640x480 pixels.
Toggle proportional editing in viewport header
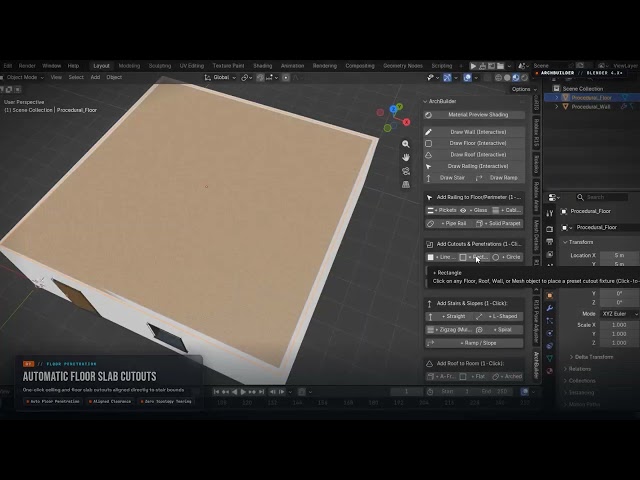(286, 78)
